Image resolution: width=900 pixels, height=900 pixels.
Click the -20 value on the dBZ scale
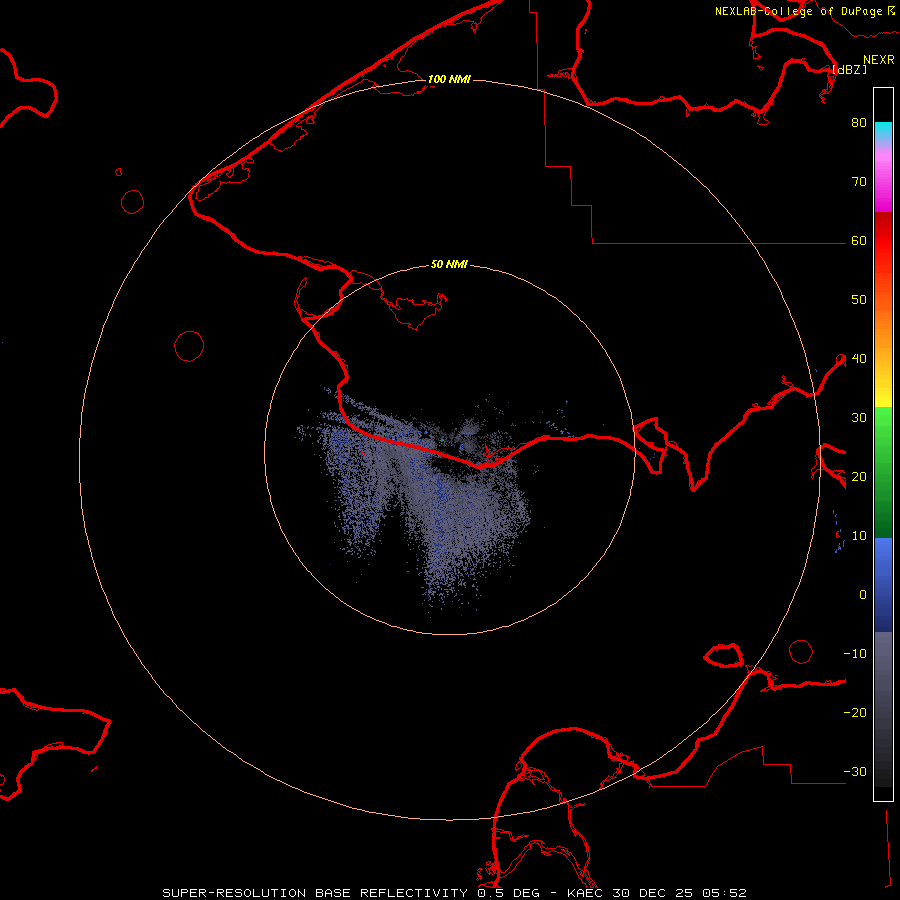(x=855, y=713)
